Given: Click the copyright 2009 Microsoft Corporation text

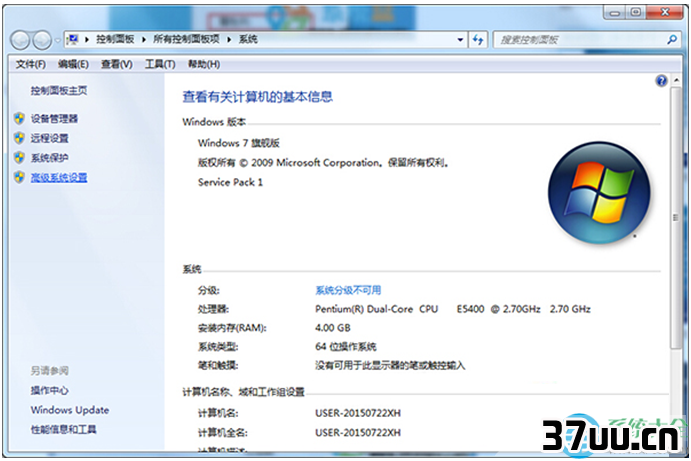Looking at the screenshot, I should click(x=323, y=163).
